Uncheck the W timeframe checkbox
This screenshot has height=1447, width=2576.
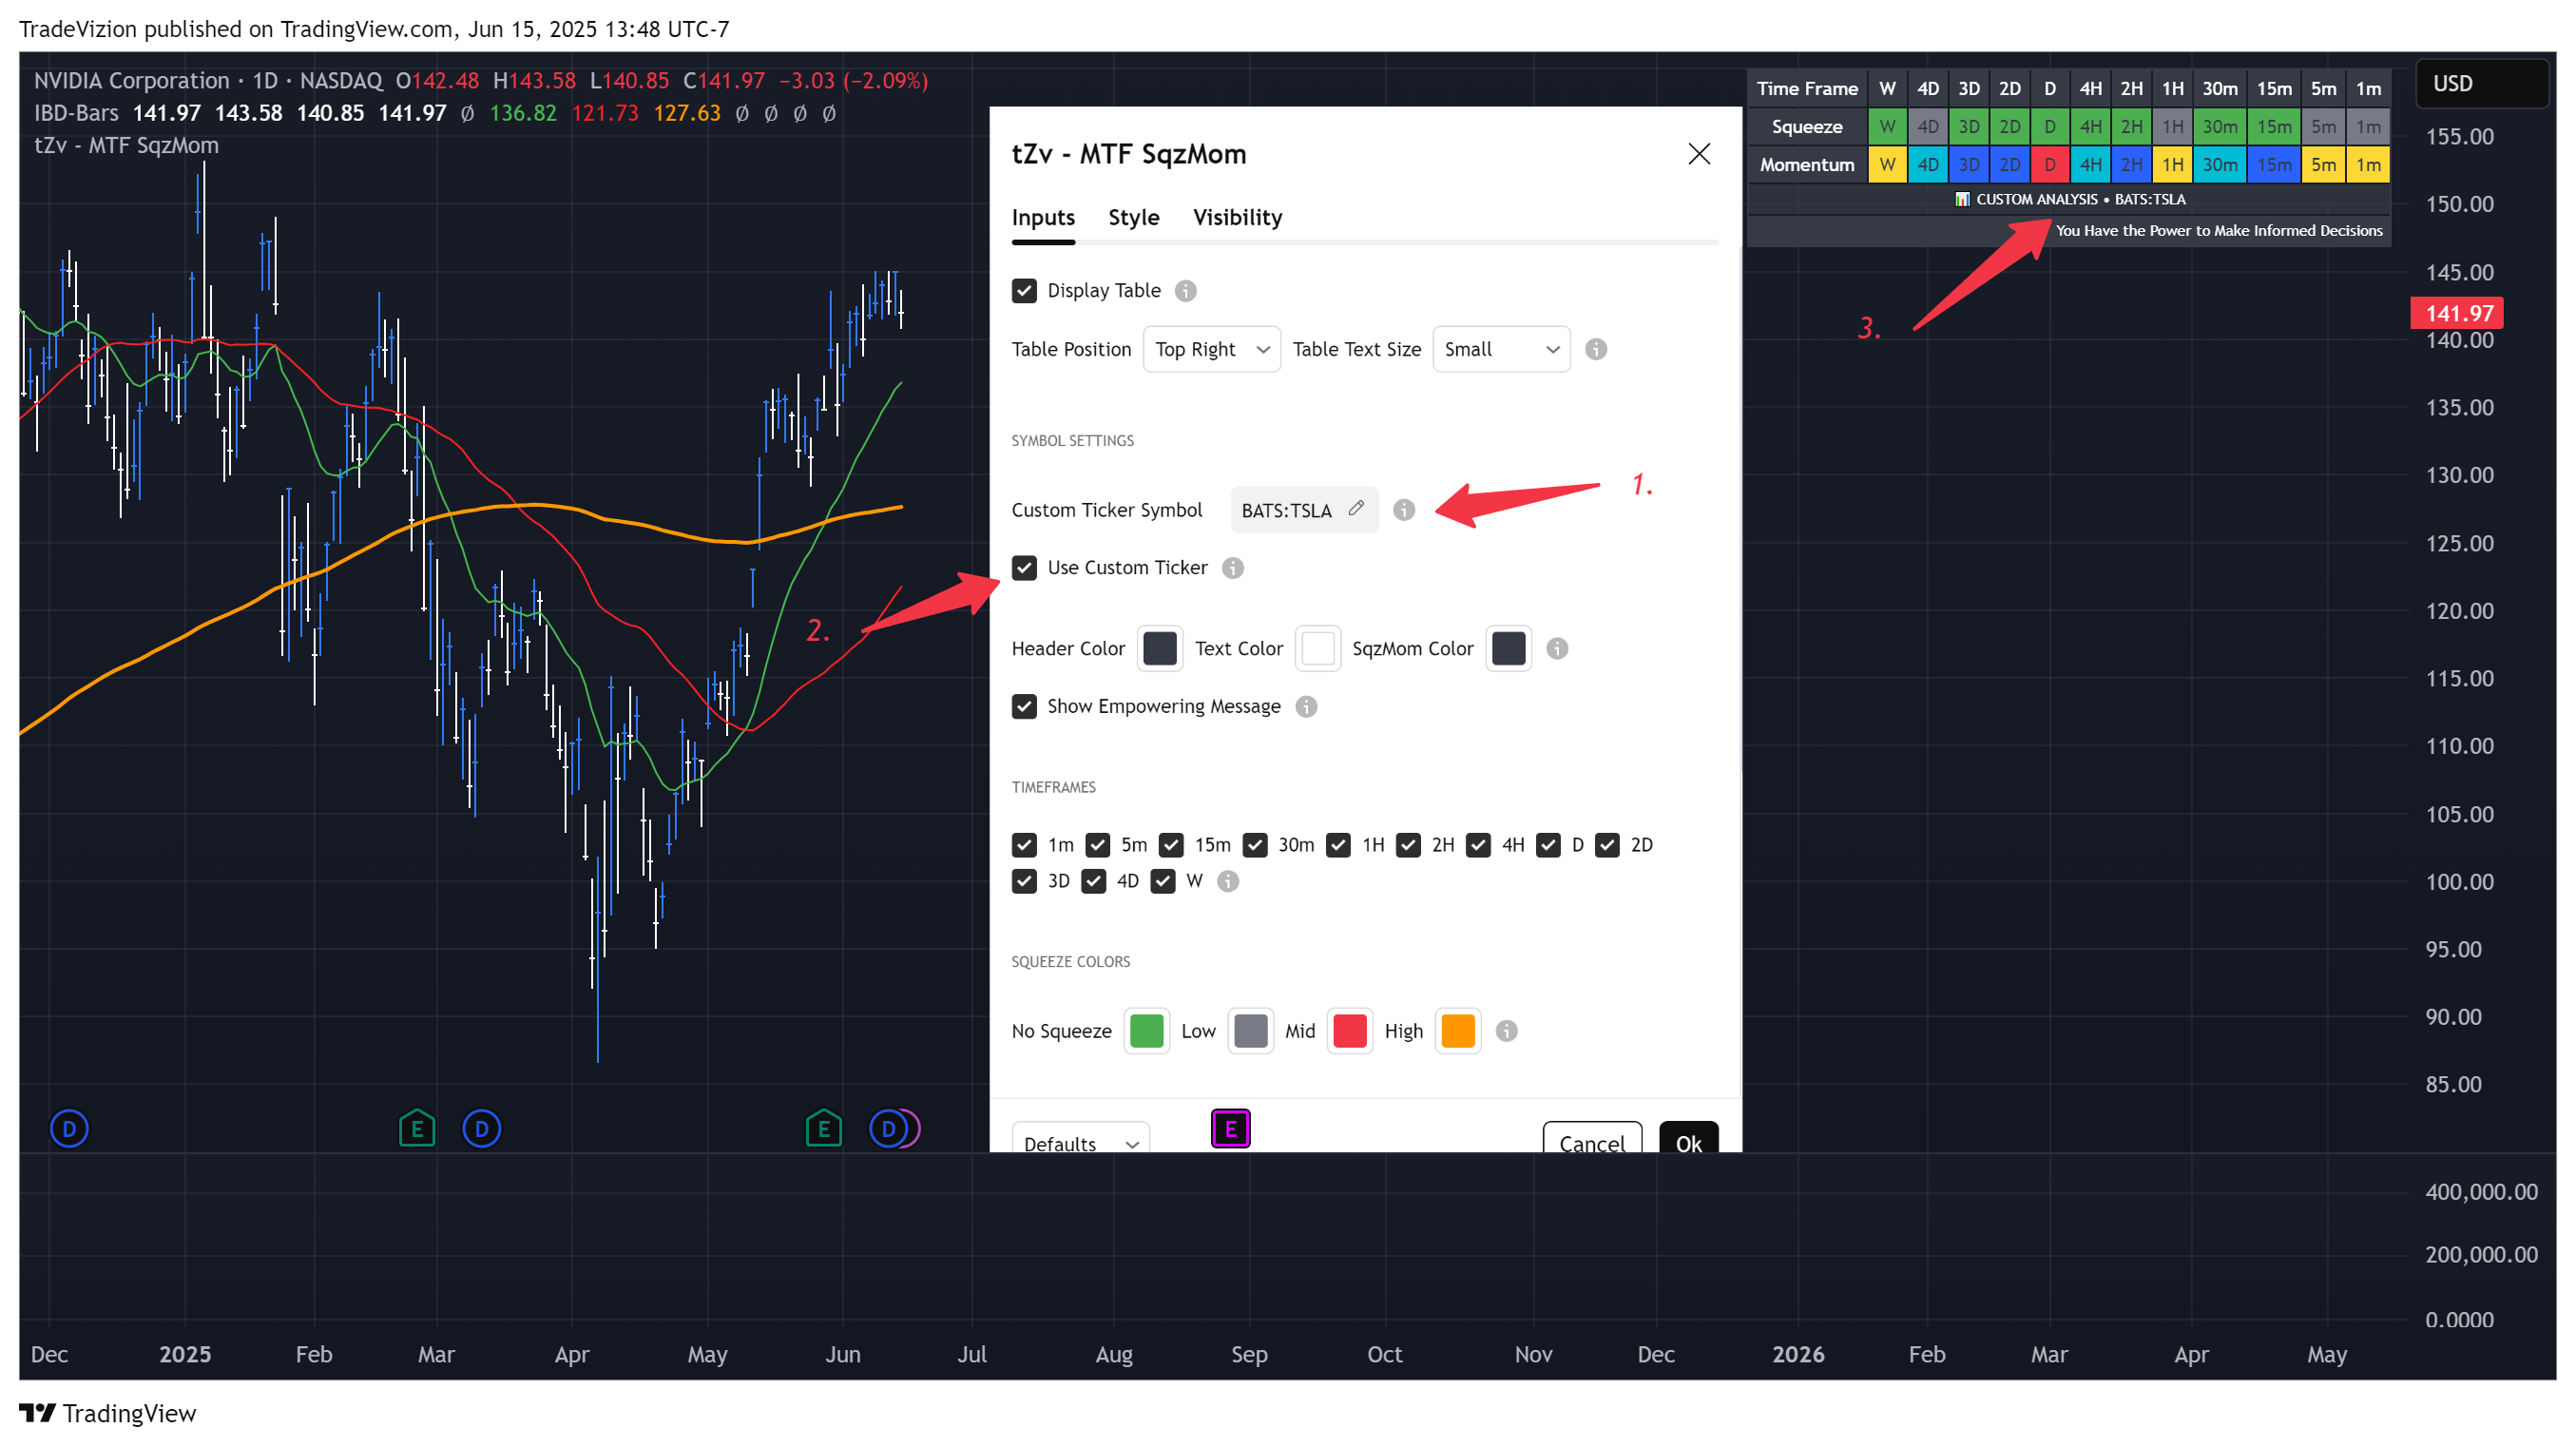1162,881
